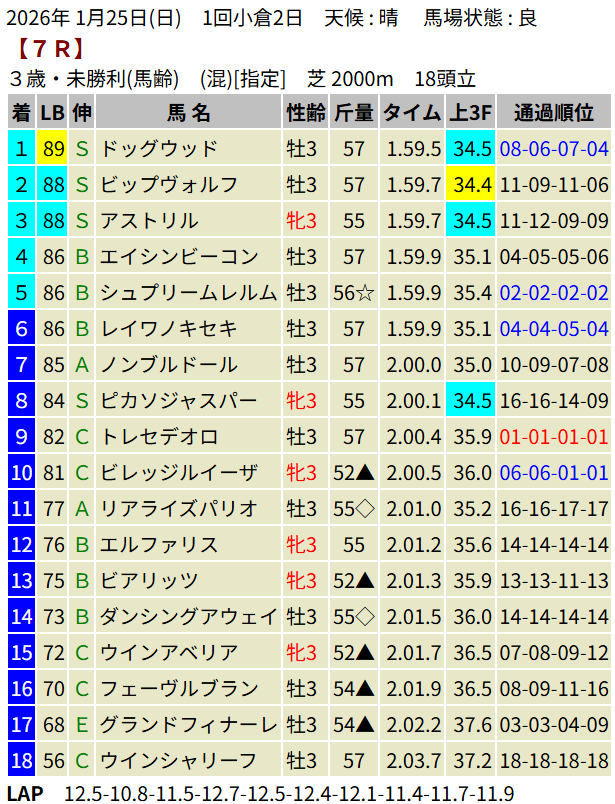Click the yellow LB 89 cell
Screen dimensions: 615x804
(54, 149)
